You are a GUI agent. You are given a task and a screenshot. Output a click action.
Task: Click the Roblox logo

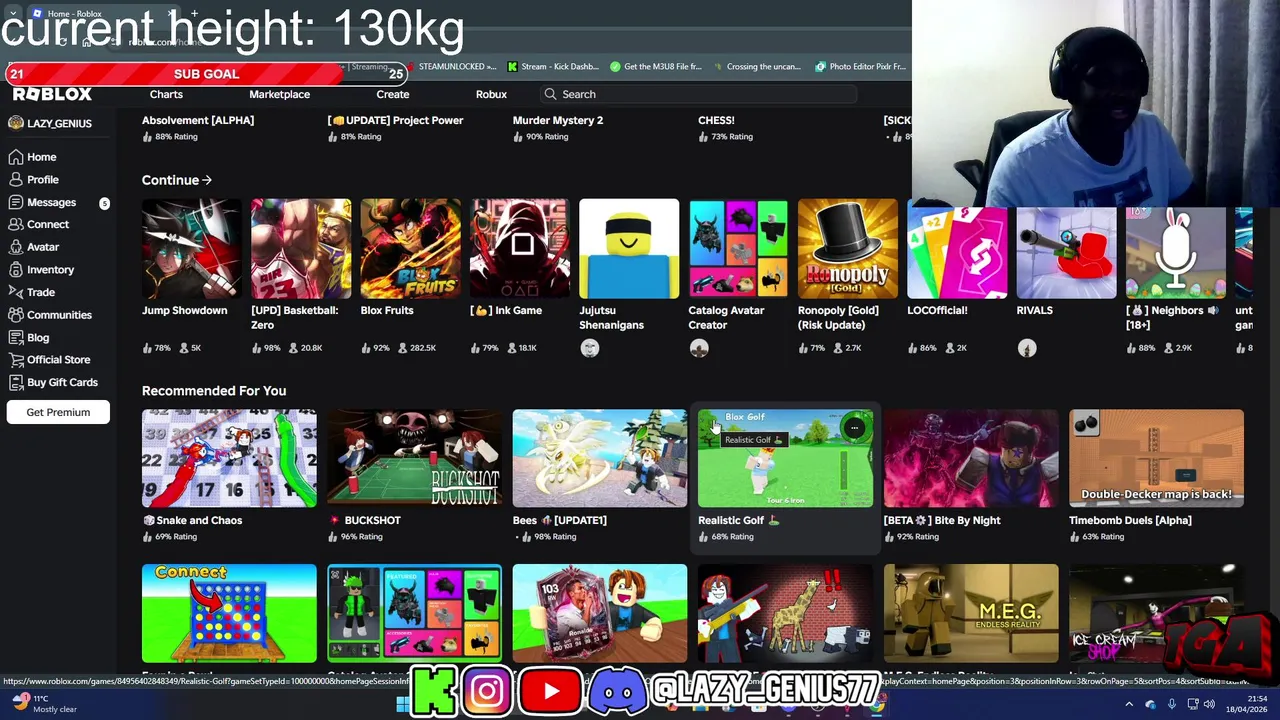pos(52,94)
